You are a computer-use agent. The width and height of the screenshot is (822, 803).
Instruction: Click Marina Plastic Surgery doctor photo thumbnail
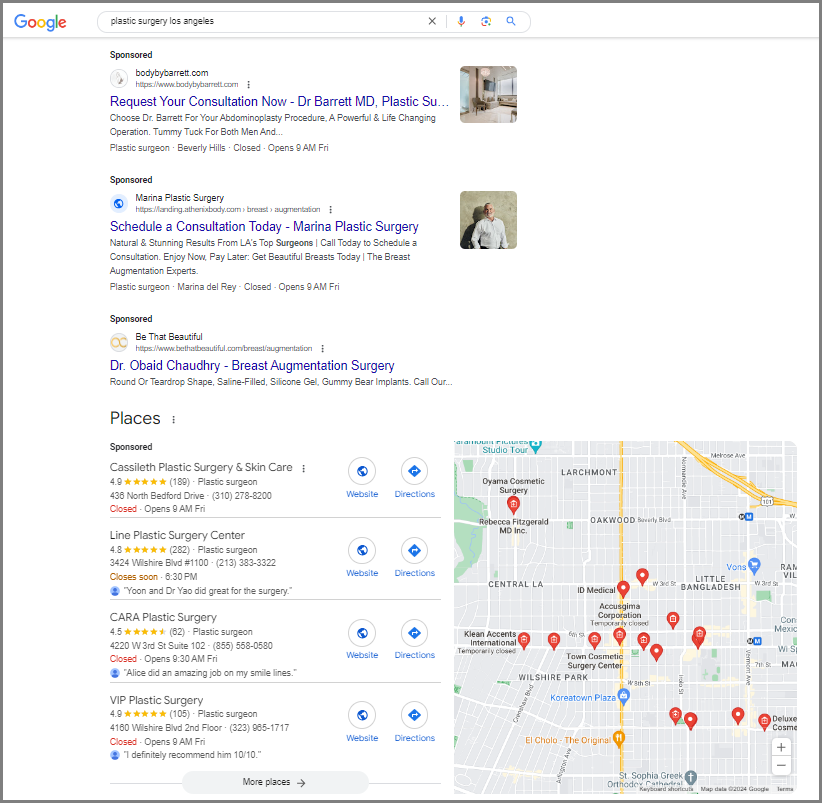pyautogui.click(x=488, y=220)
